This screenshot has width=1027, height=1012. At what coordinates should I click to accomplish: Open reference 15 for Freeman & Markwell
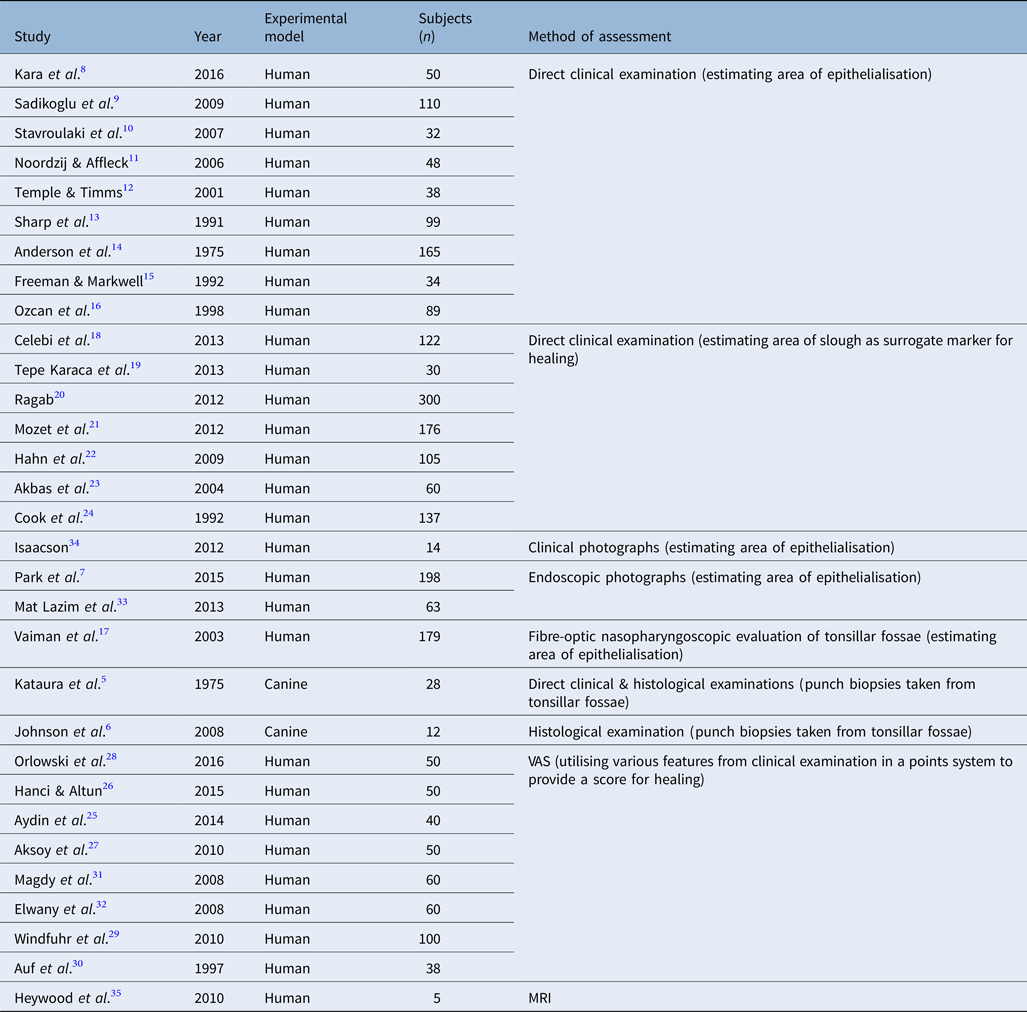tap(152, 275)
